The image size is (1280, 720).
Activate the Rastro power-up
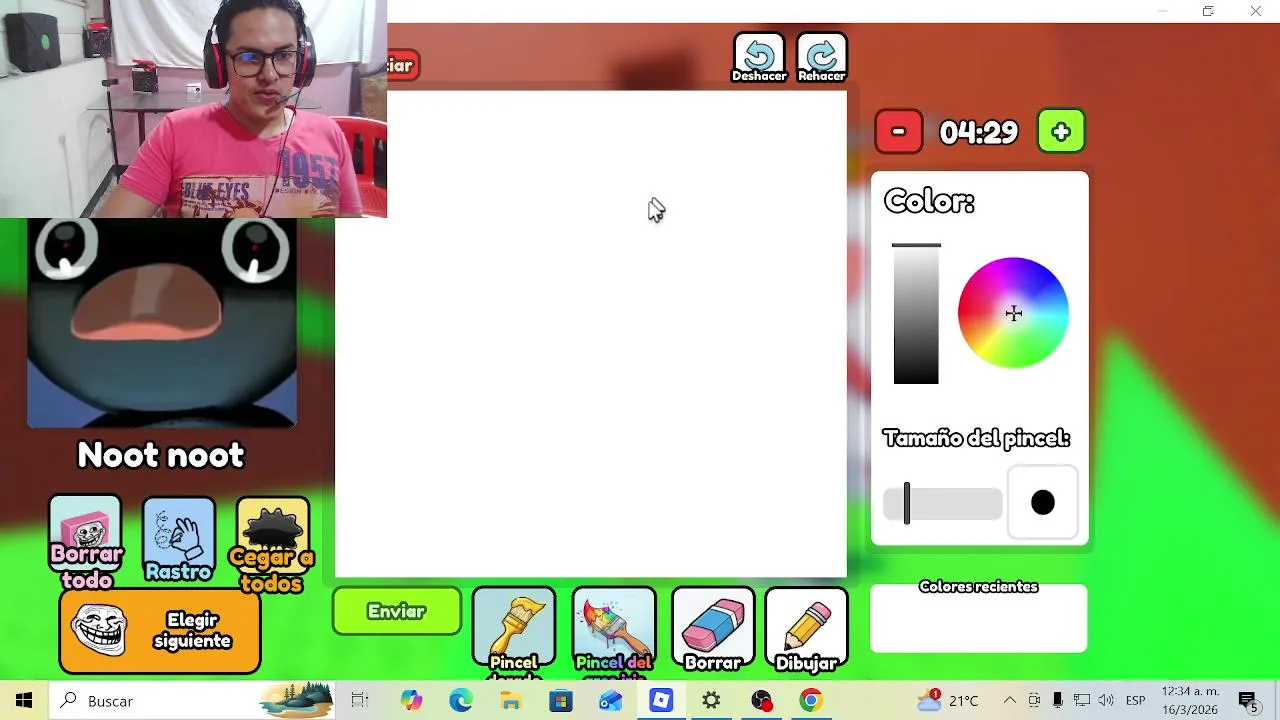(179, 541)
